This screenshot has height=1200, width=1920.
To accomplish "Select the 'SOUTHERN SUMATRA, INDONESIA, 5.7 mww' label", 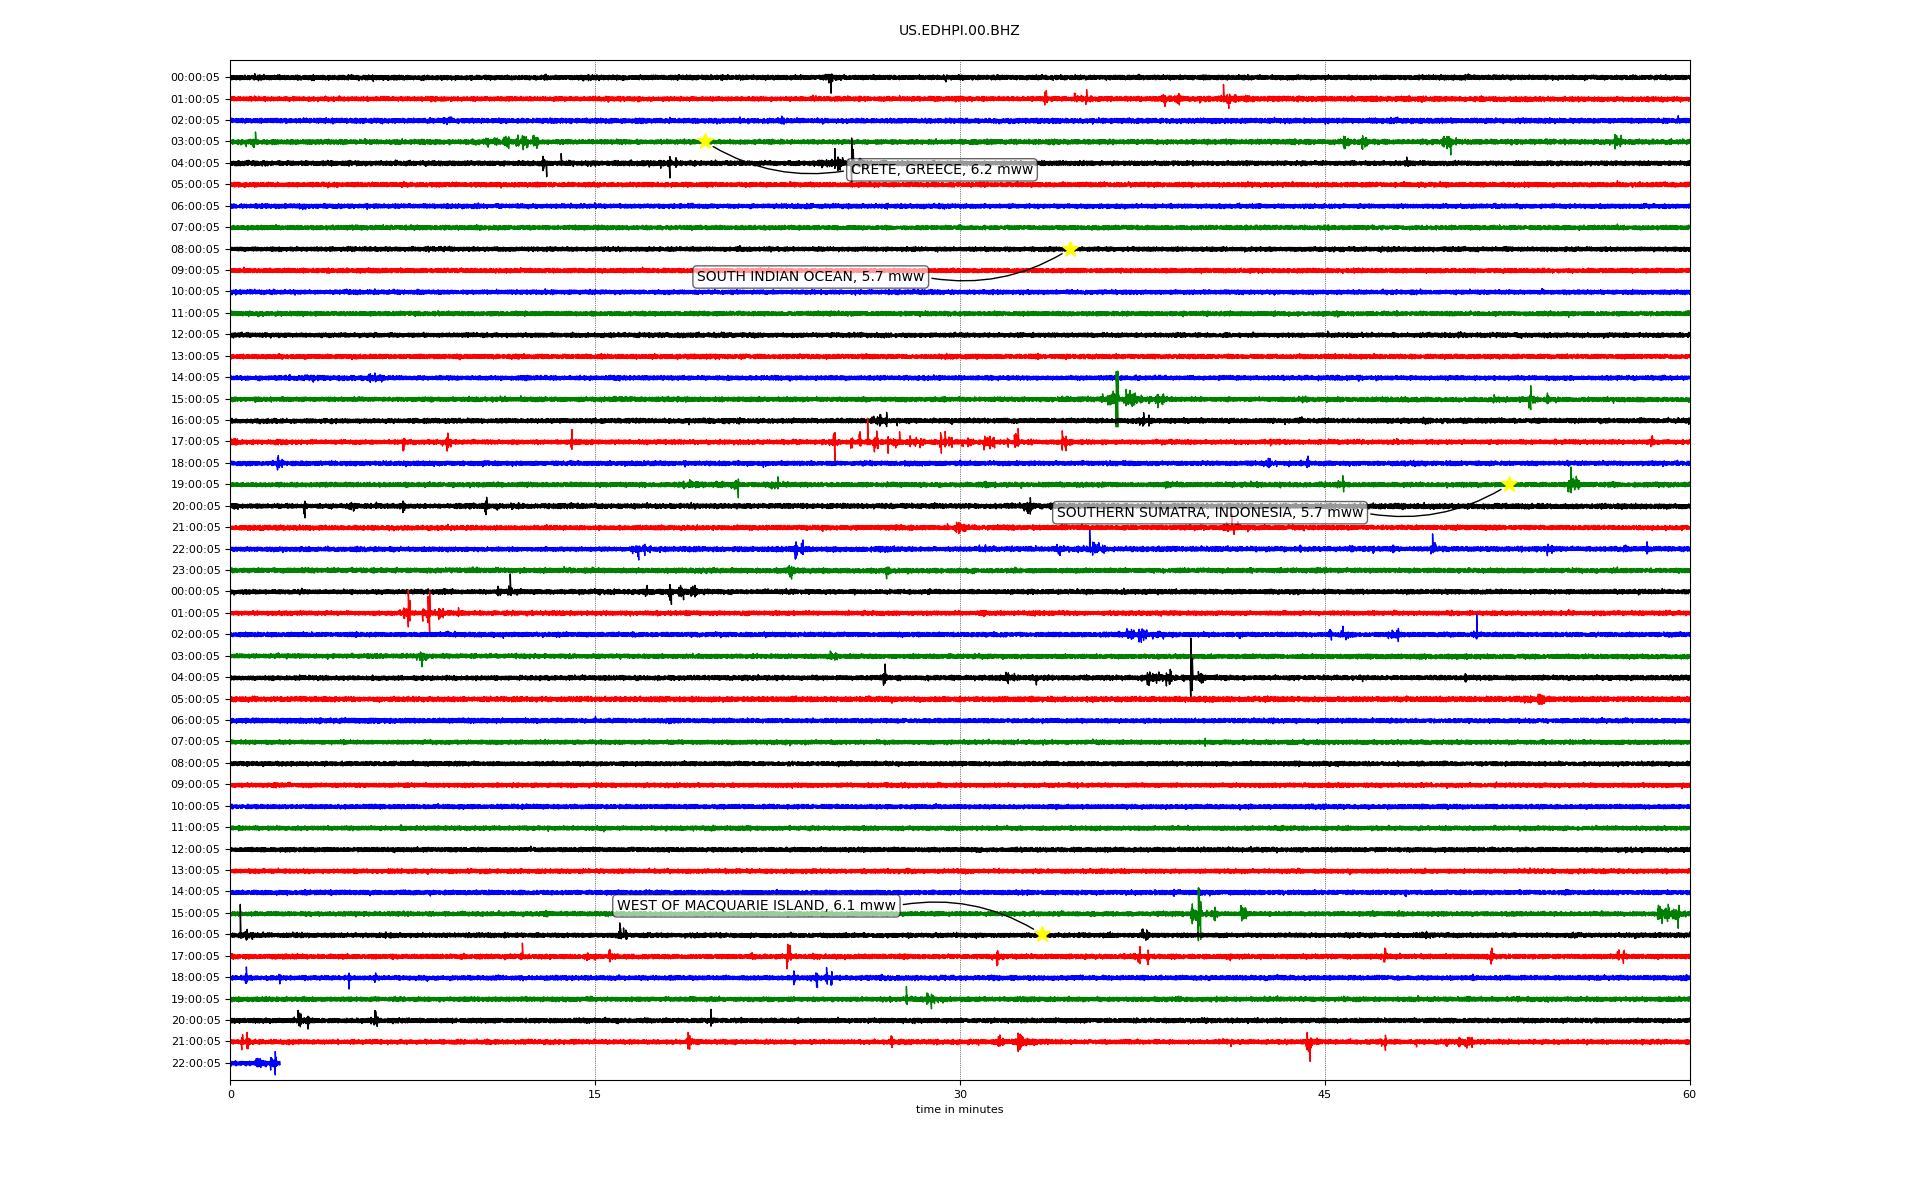I will click(x=1210, y=513).
